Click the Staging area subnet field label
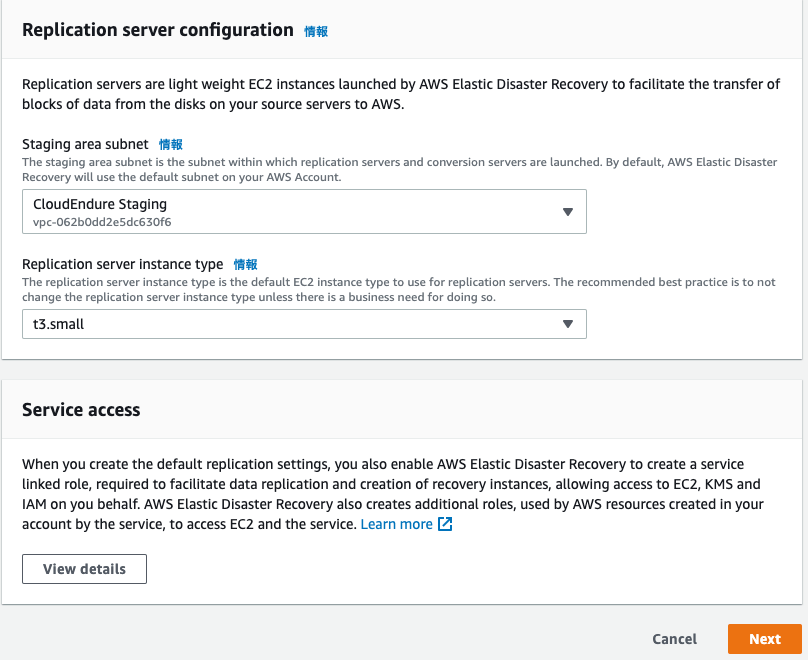 [84, 145]
